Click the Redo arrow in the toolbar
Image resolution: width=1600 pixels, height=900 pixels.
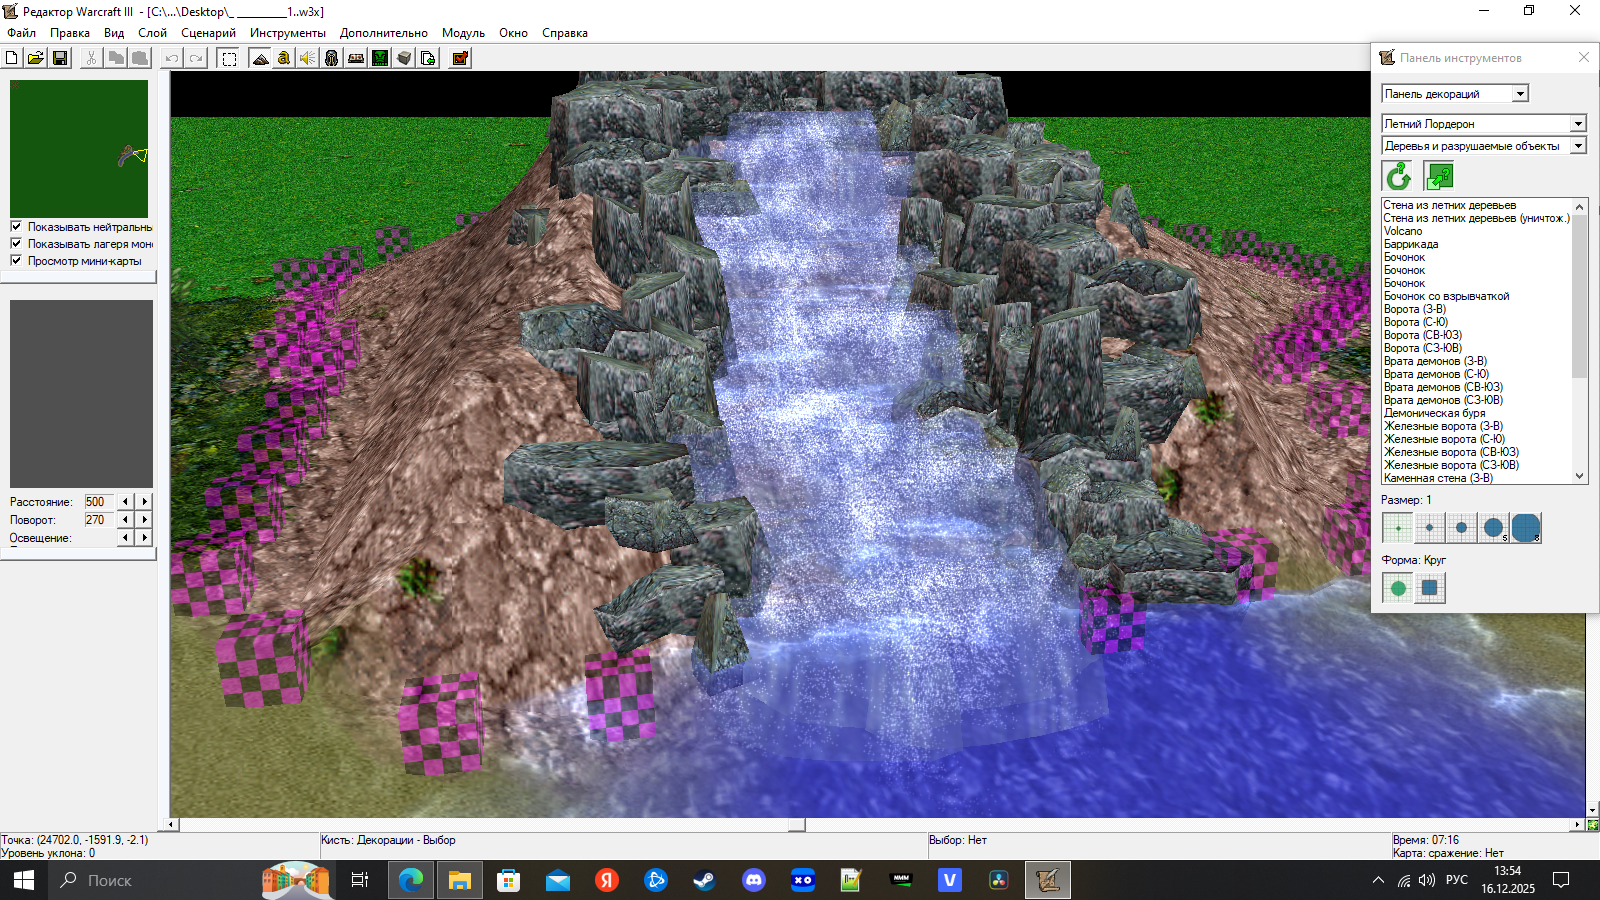point(196,58)
